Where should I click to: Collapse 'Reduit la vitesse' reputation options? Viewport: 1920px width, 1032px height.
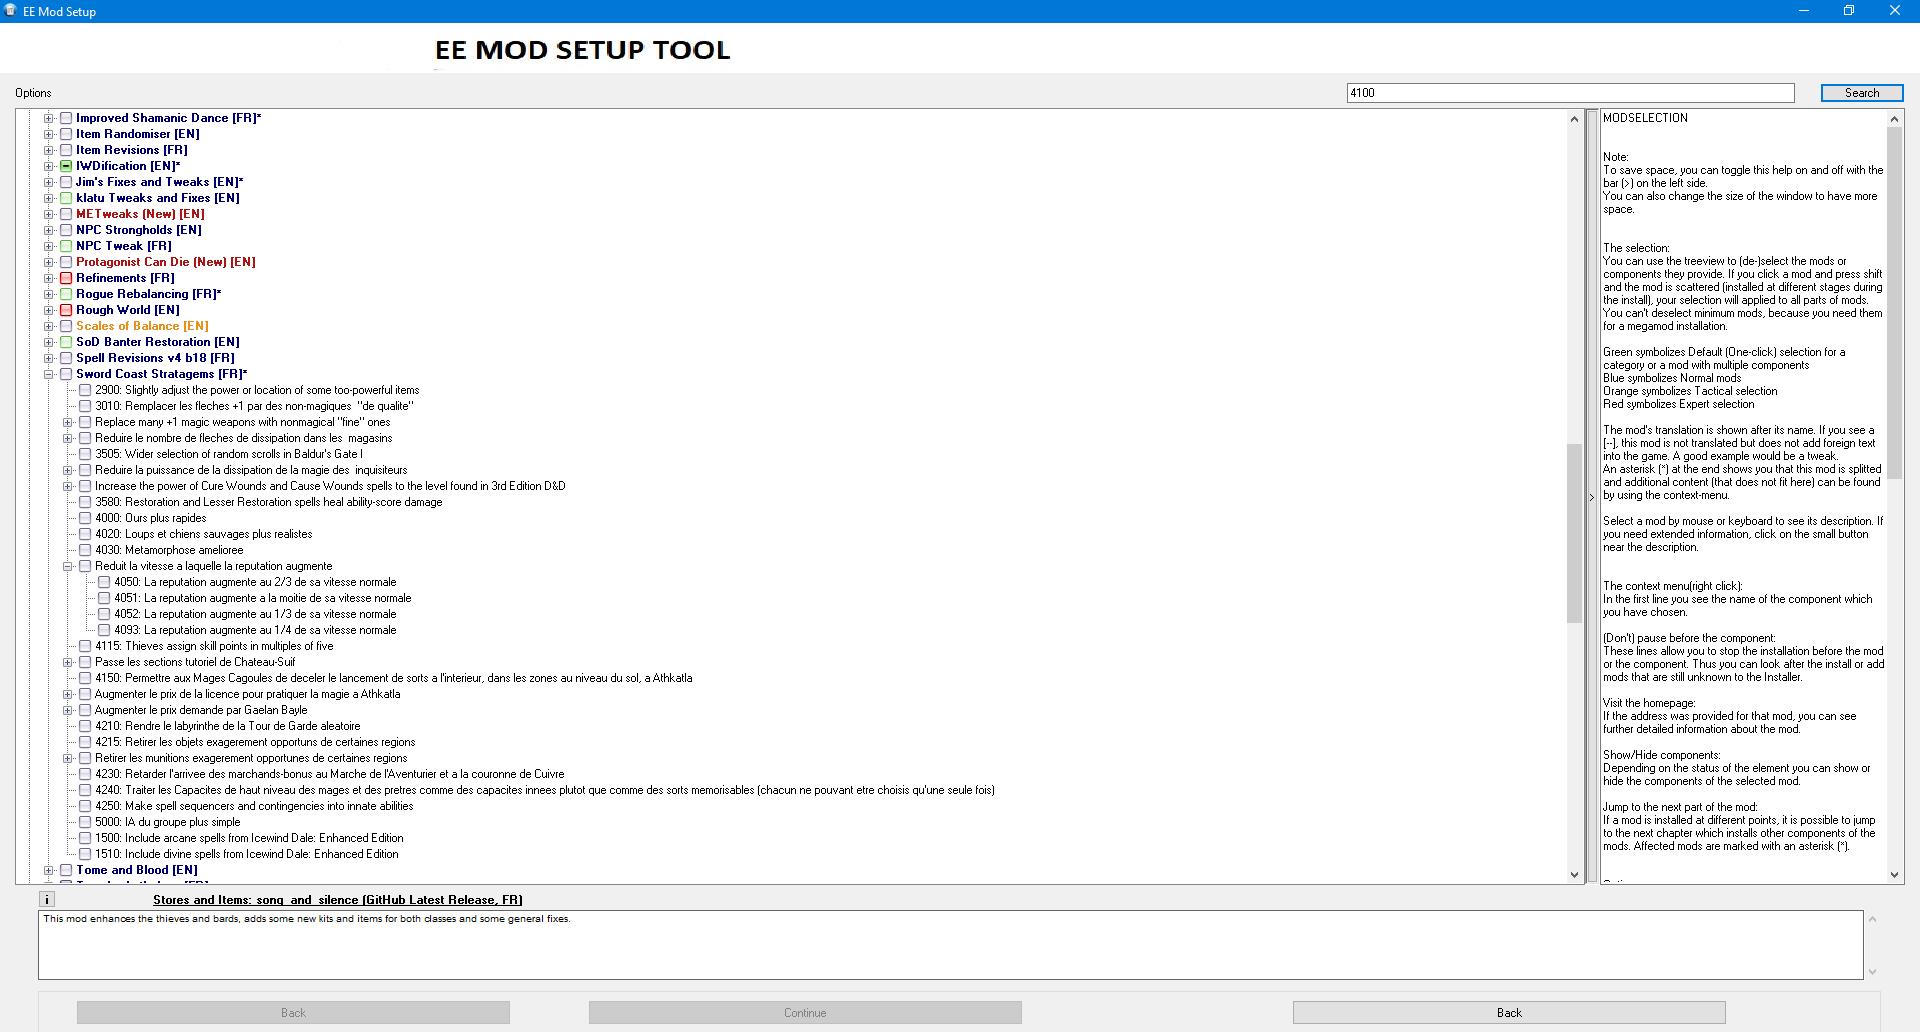(x=67, y=566)
